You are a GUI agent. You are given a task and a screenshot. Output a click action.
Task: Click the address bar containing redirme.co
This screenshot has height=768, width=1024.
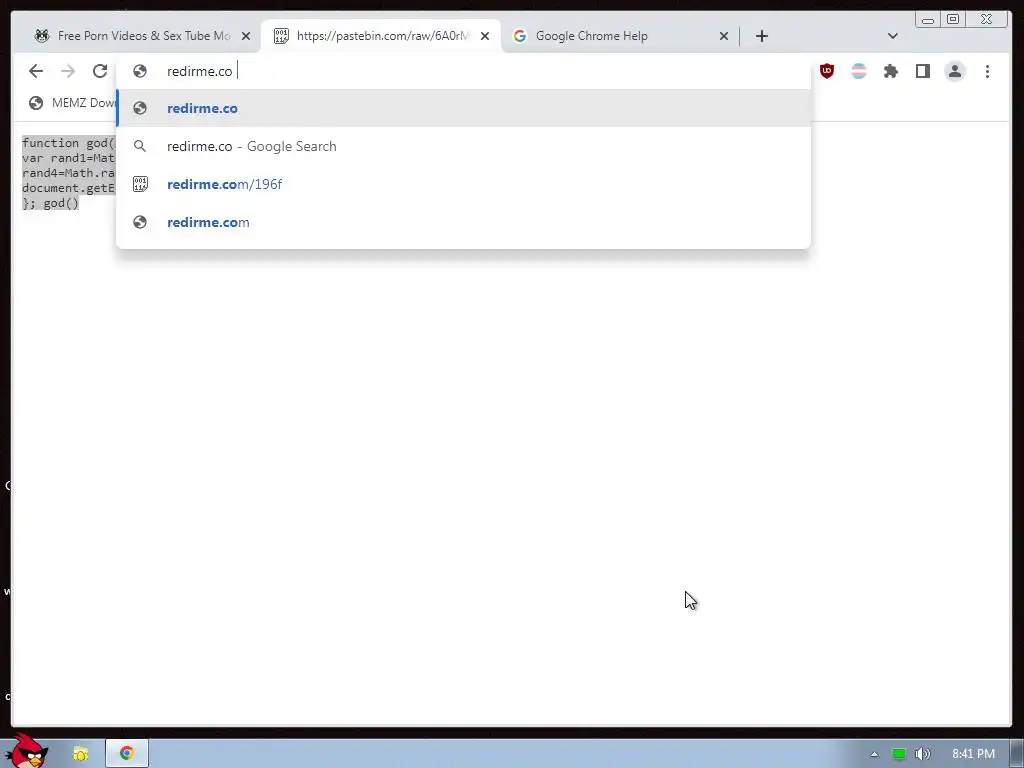point(464,71)
